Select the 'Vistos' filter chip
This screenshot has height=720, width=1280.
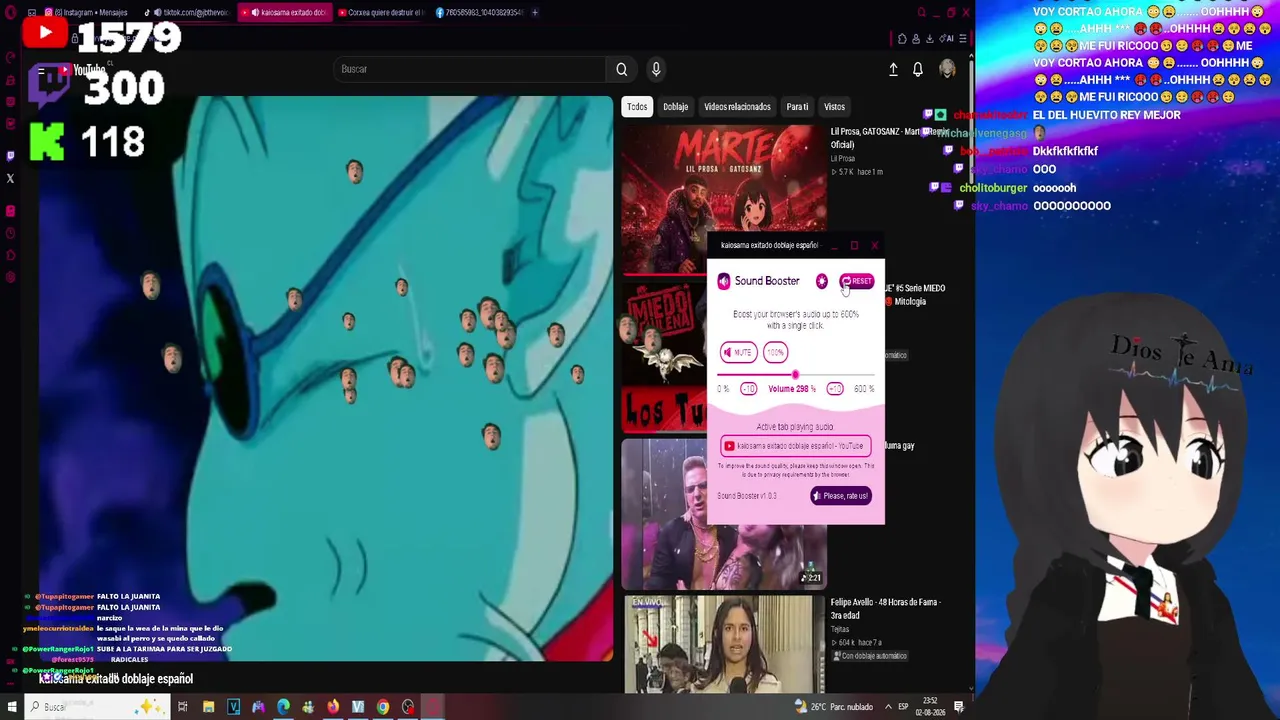834,107
